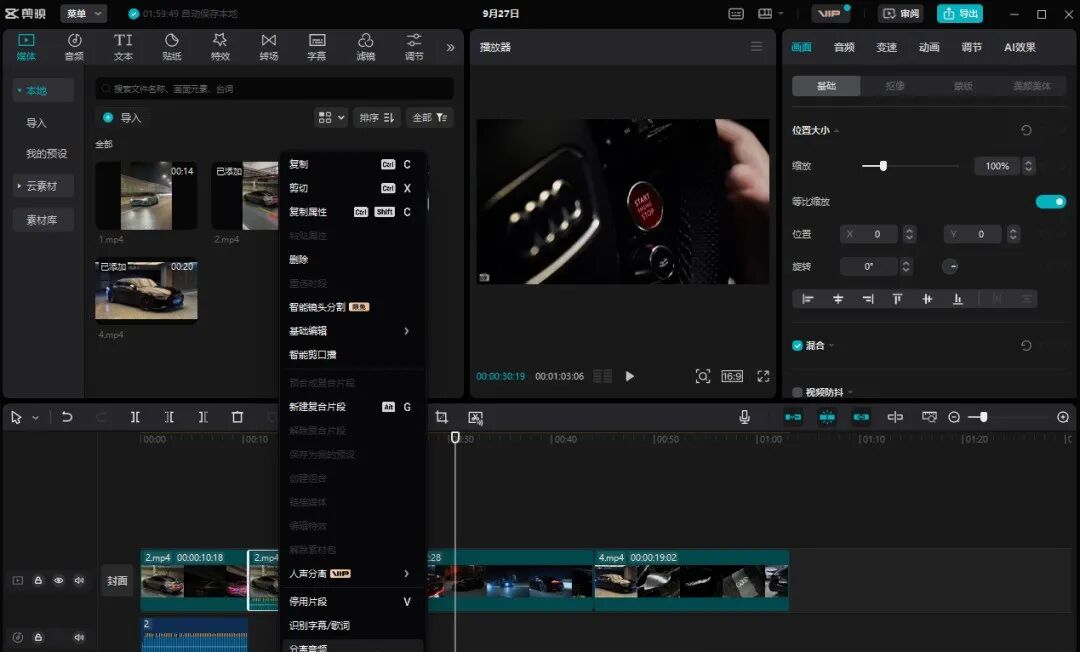Click the 缩放 scale slider handle
The height and width of the screenshot is (652, 1080).
(883, 166)
